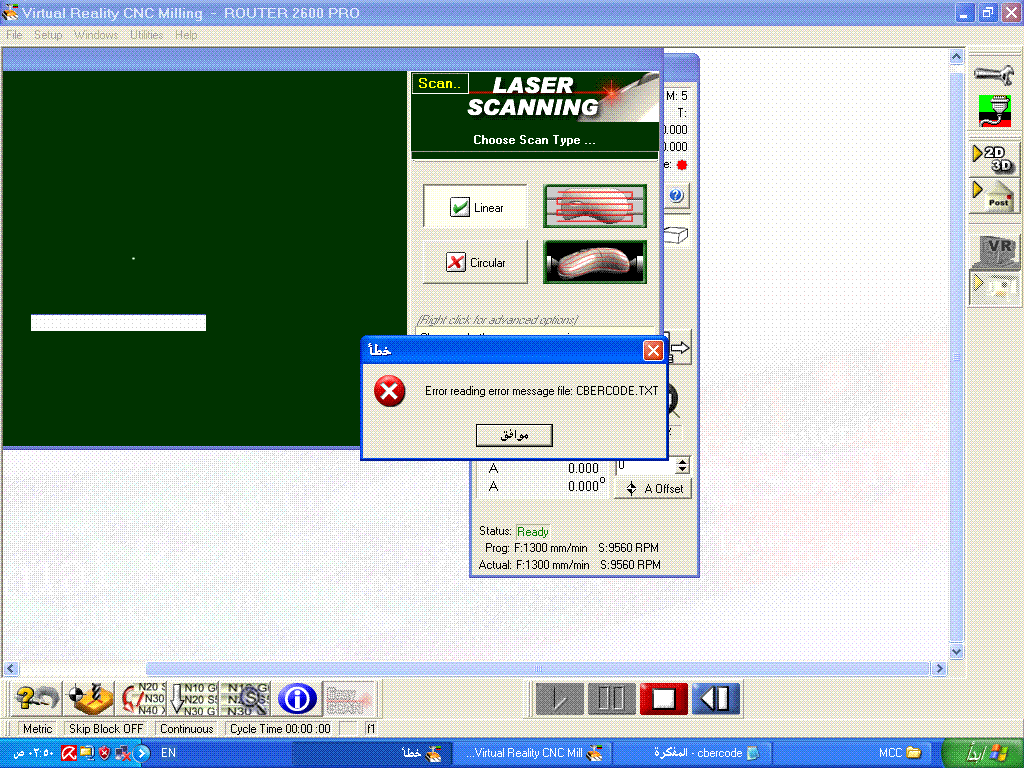Click the EN language indicator
Viewport: 1024px width, 768px height.
click(x=168, y=753)
